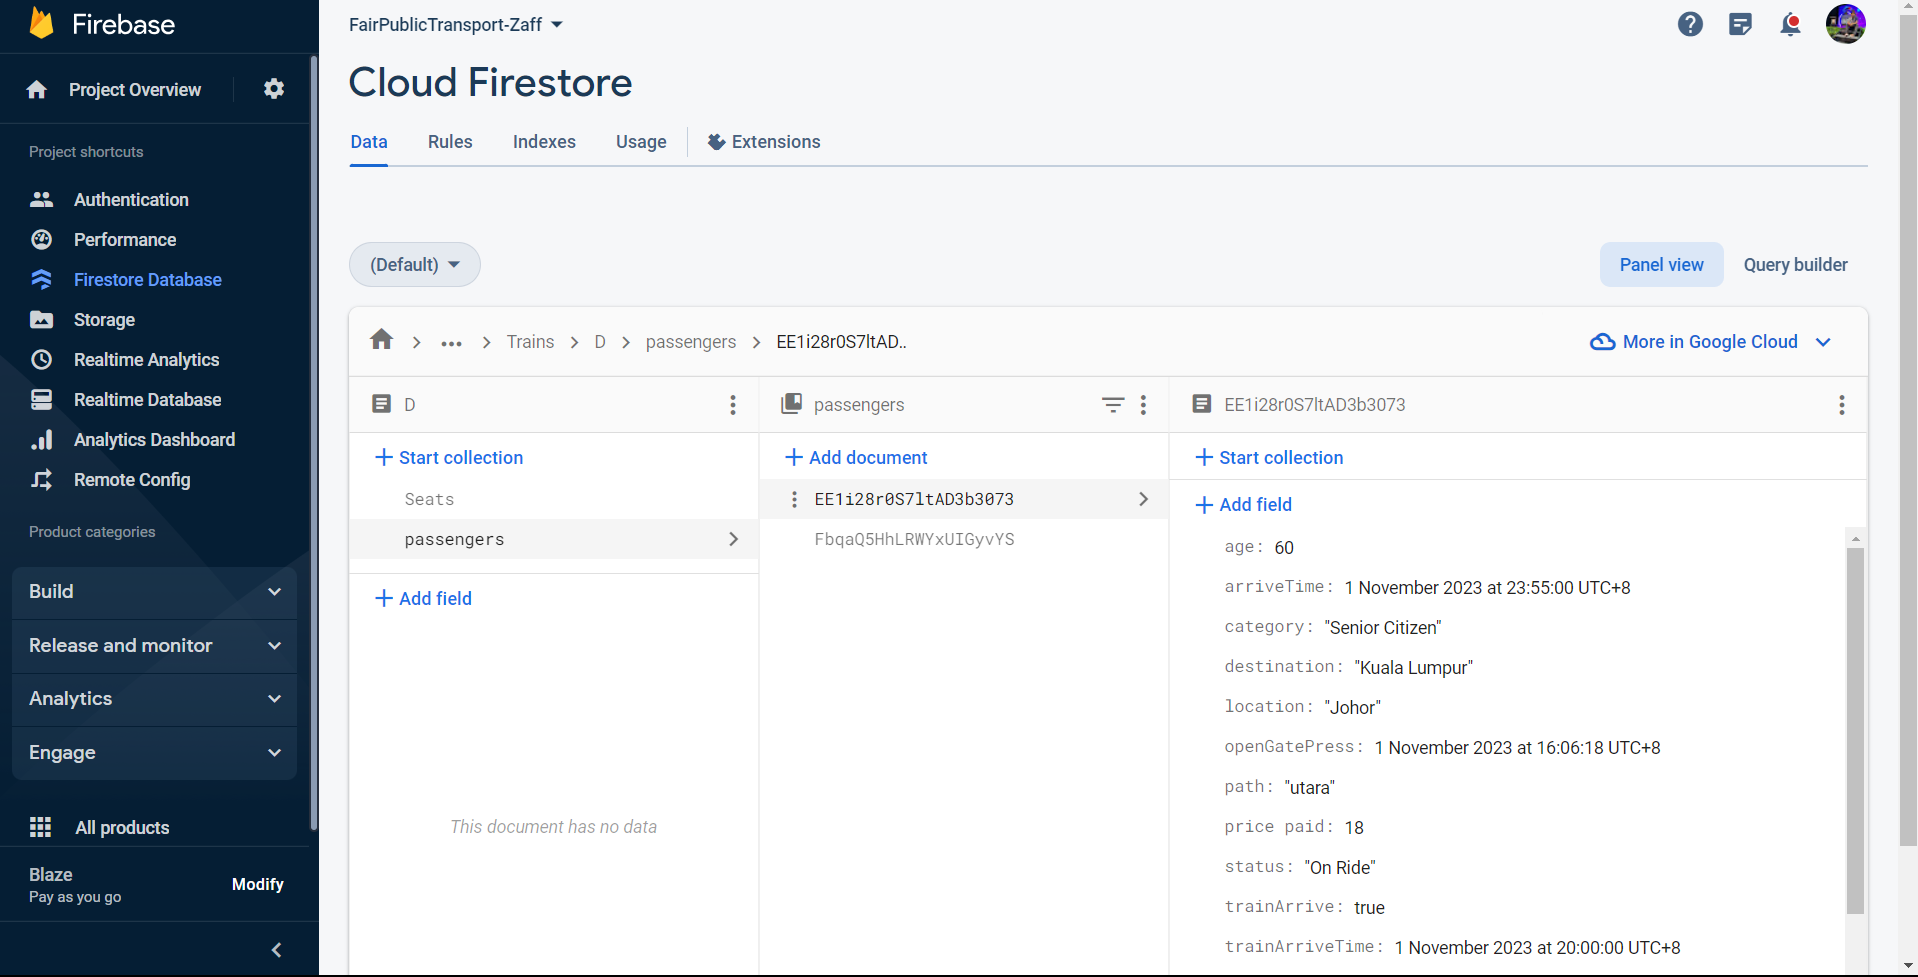Open the three-dot menu for document D

[733, 404]
